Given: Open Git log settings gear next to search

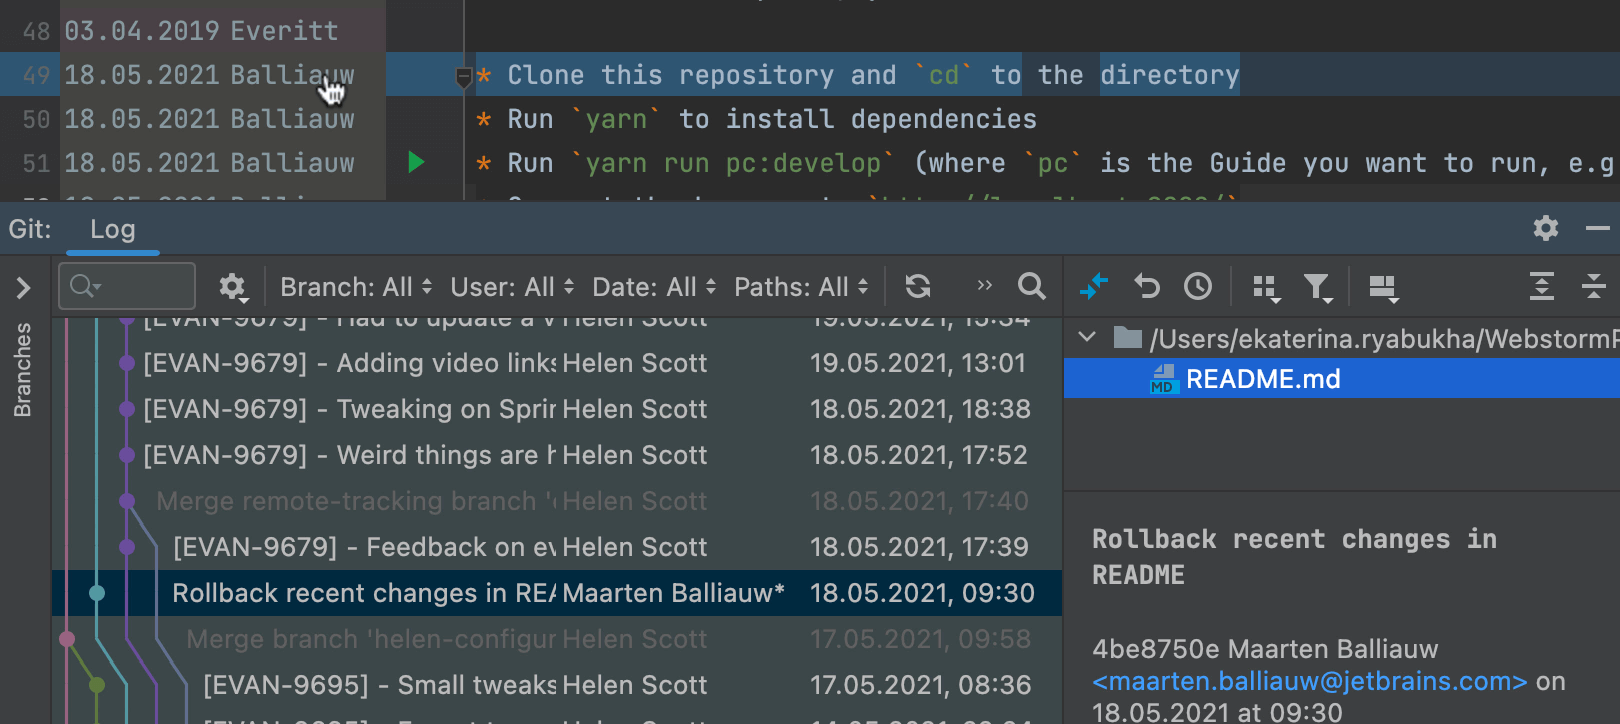Looking at the screenshot, I should coord(232,287).
